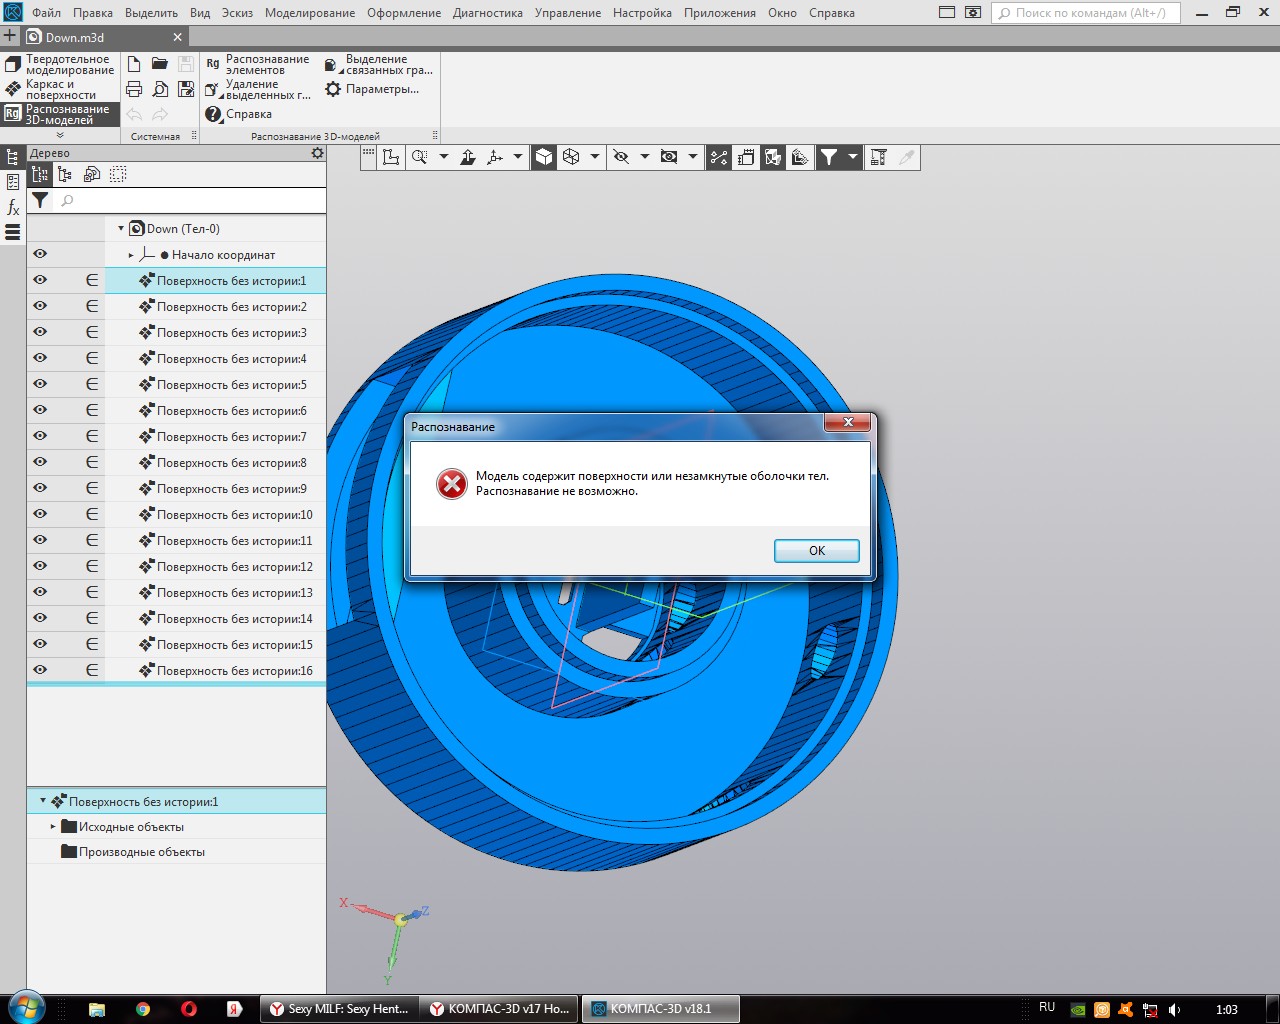Toggle visibility of Поверхность без истории:8
Image resolution: width=1280 pixels, height=1024 pixels.
point(40,462)
